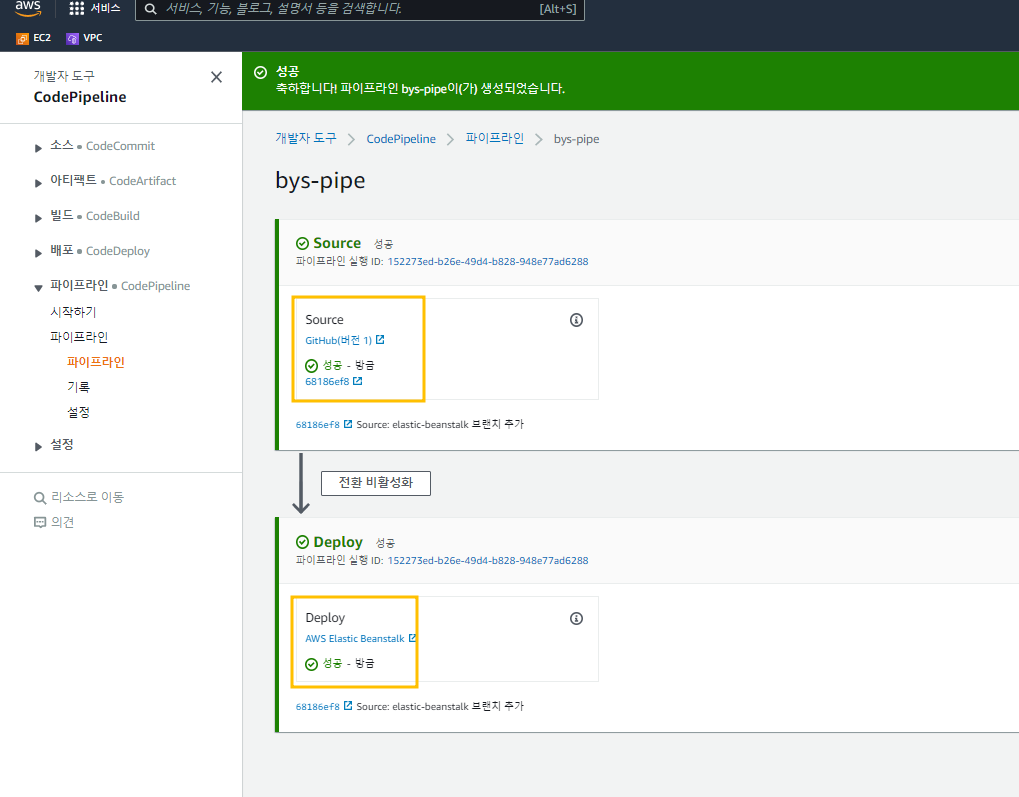
Task: Open commit 68186ef8 link at Deploy stage bottom
Action: pos(317,707)
